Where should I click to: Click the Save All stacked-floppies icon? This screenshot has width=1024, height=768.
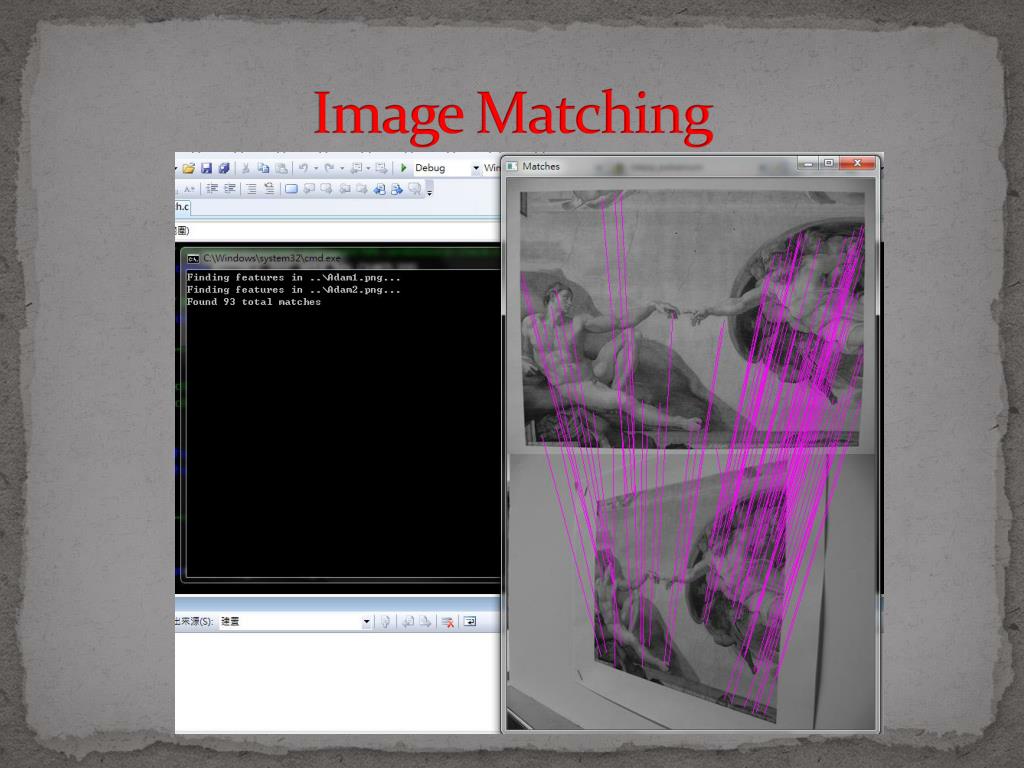click(223, 168)
